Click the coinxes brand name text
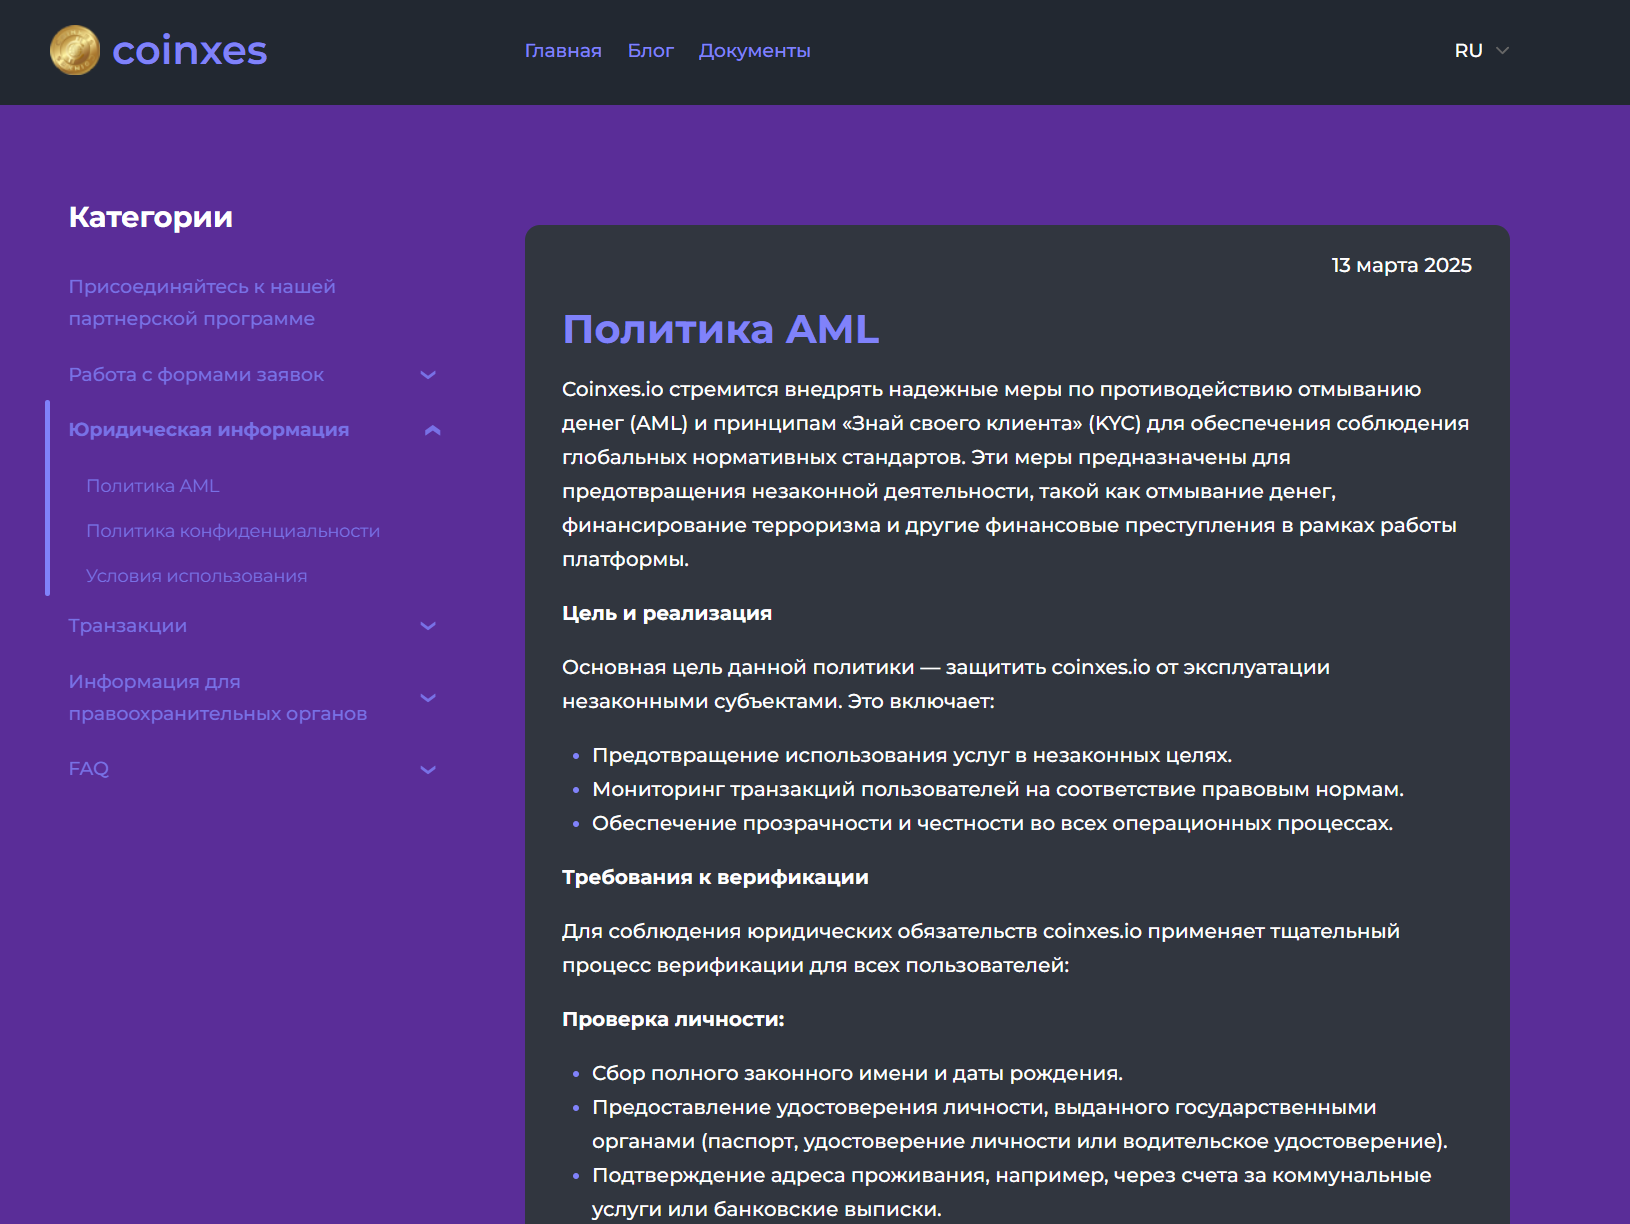Screen dimensions: 1630x1224 [190, 51]
